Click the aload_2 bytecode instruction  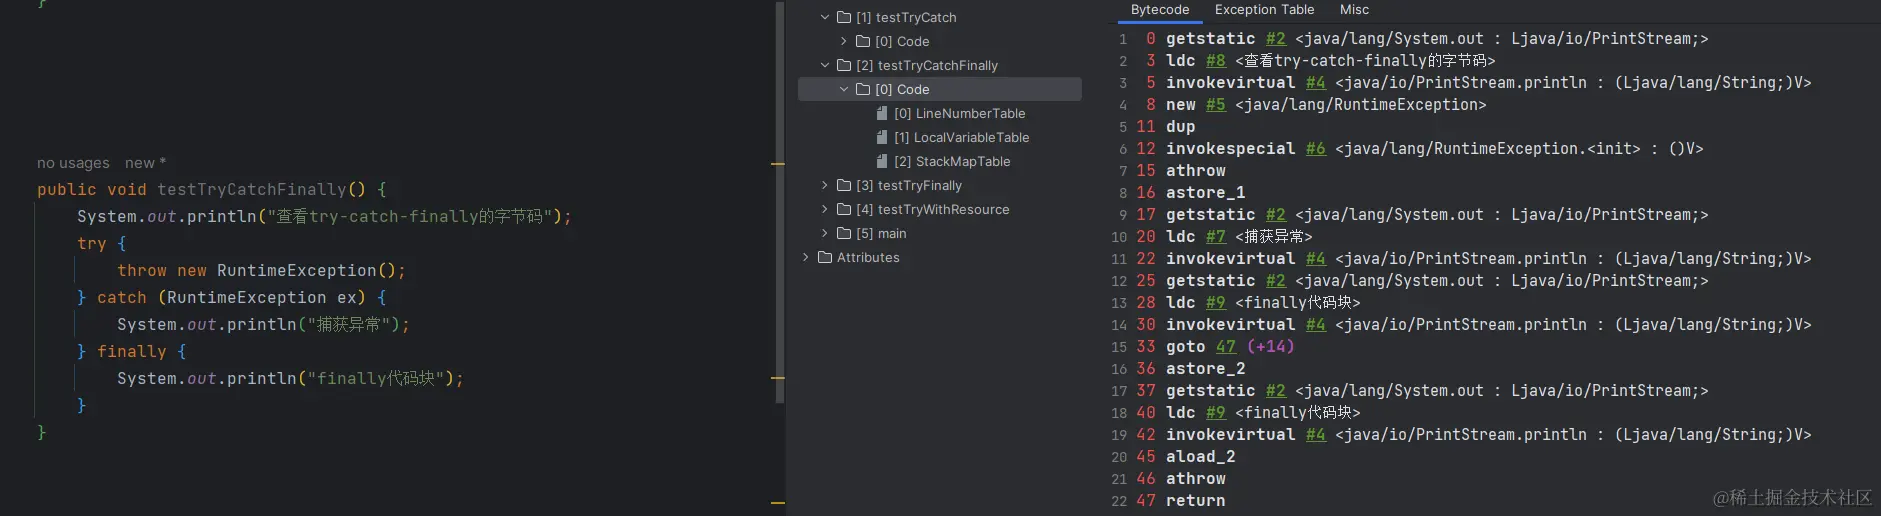[1200, 456]
